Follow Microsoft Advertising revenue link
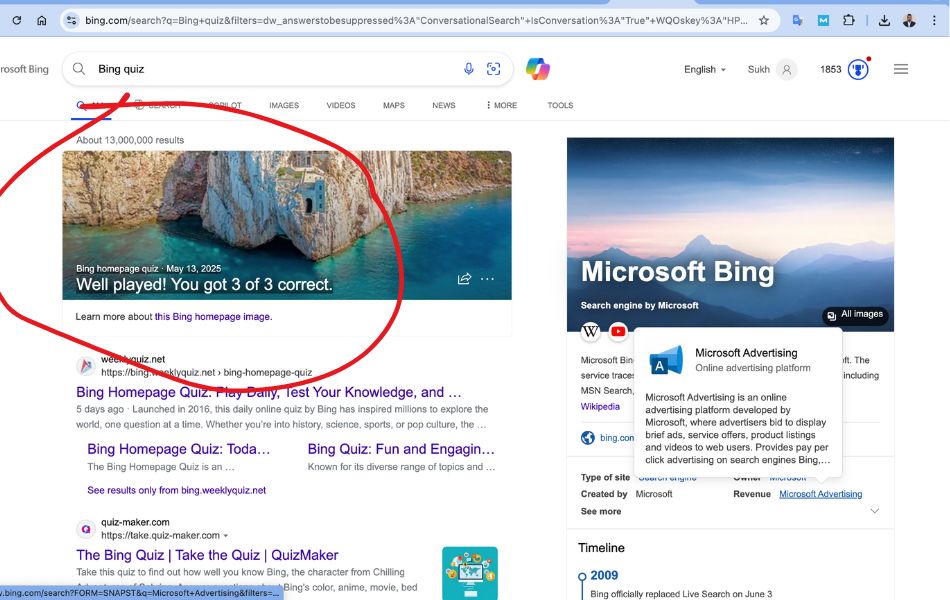 click(x=820, y=494)
